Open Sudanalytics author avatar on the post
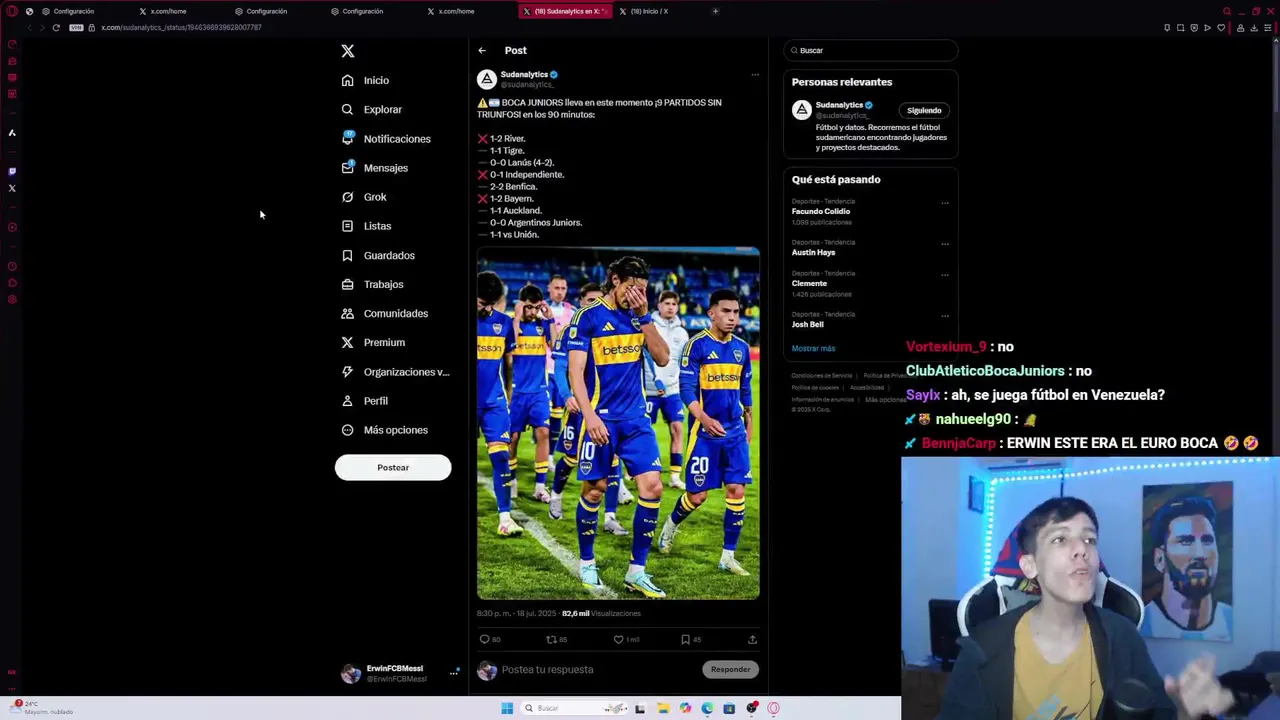The height and width of the screenshot is (720, 1280). click(x=487, y=79)
